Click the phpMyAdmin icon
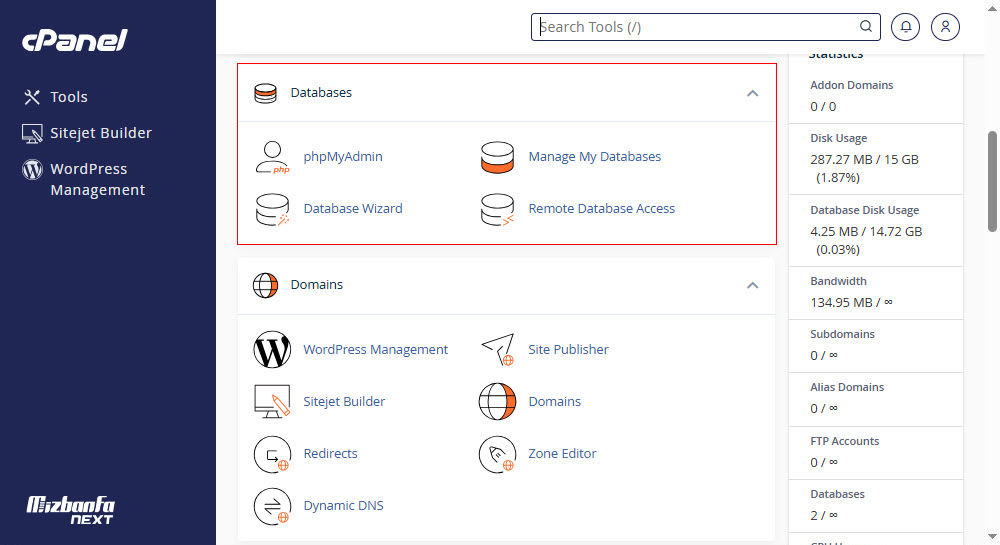 pyautogui.click(x=272, y=157)
